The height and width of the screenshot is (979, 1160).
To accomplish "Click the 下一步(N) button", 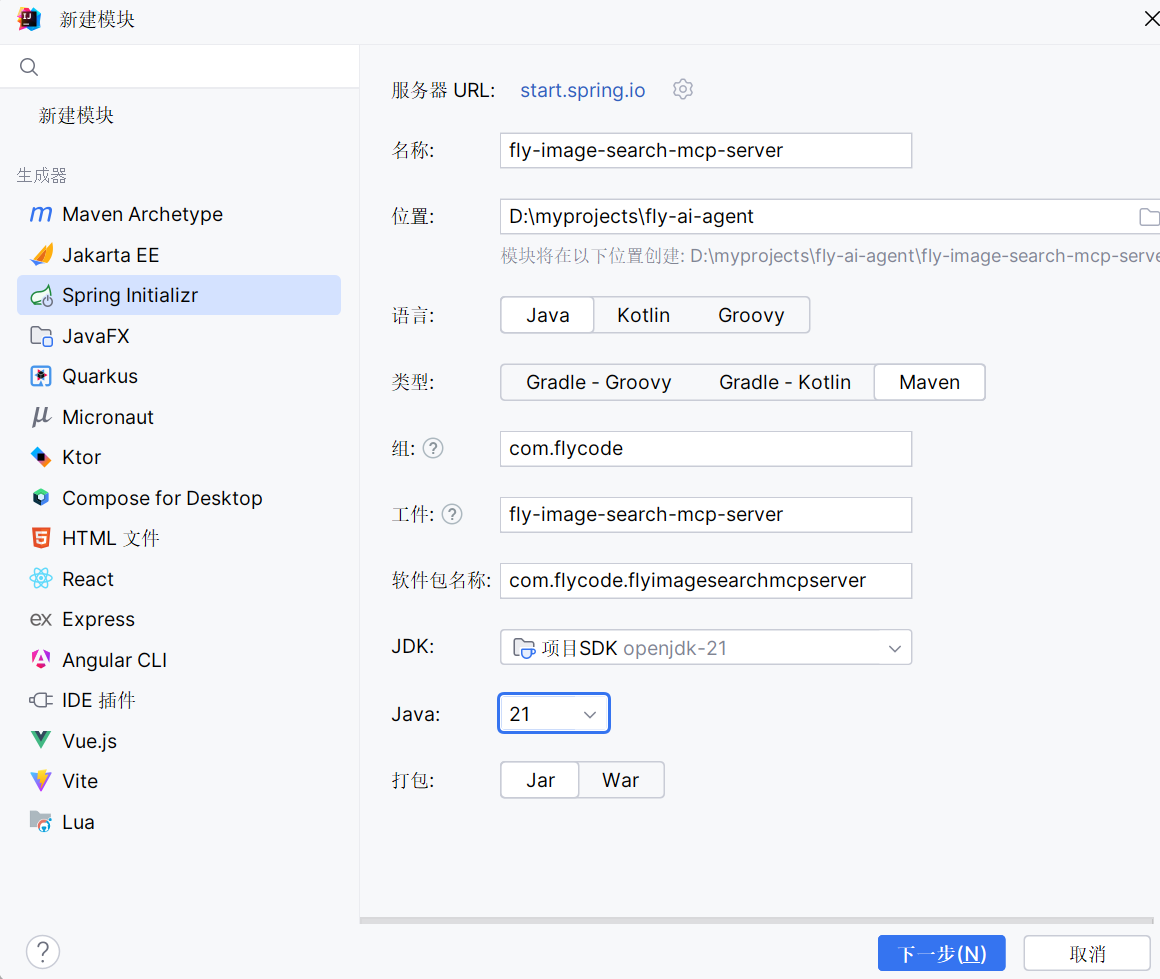I will pos(941,953).
